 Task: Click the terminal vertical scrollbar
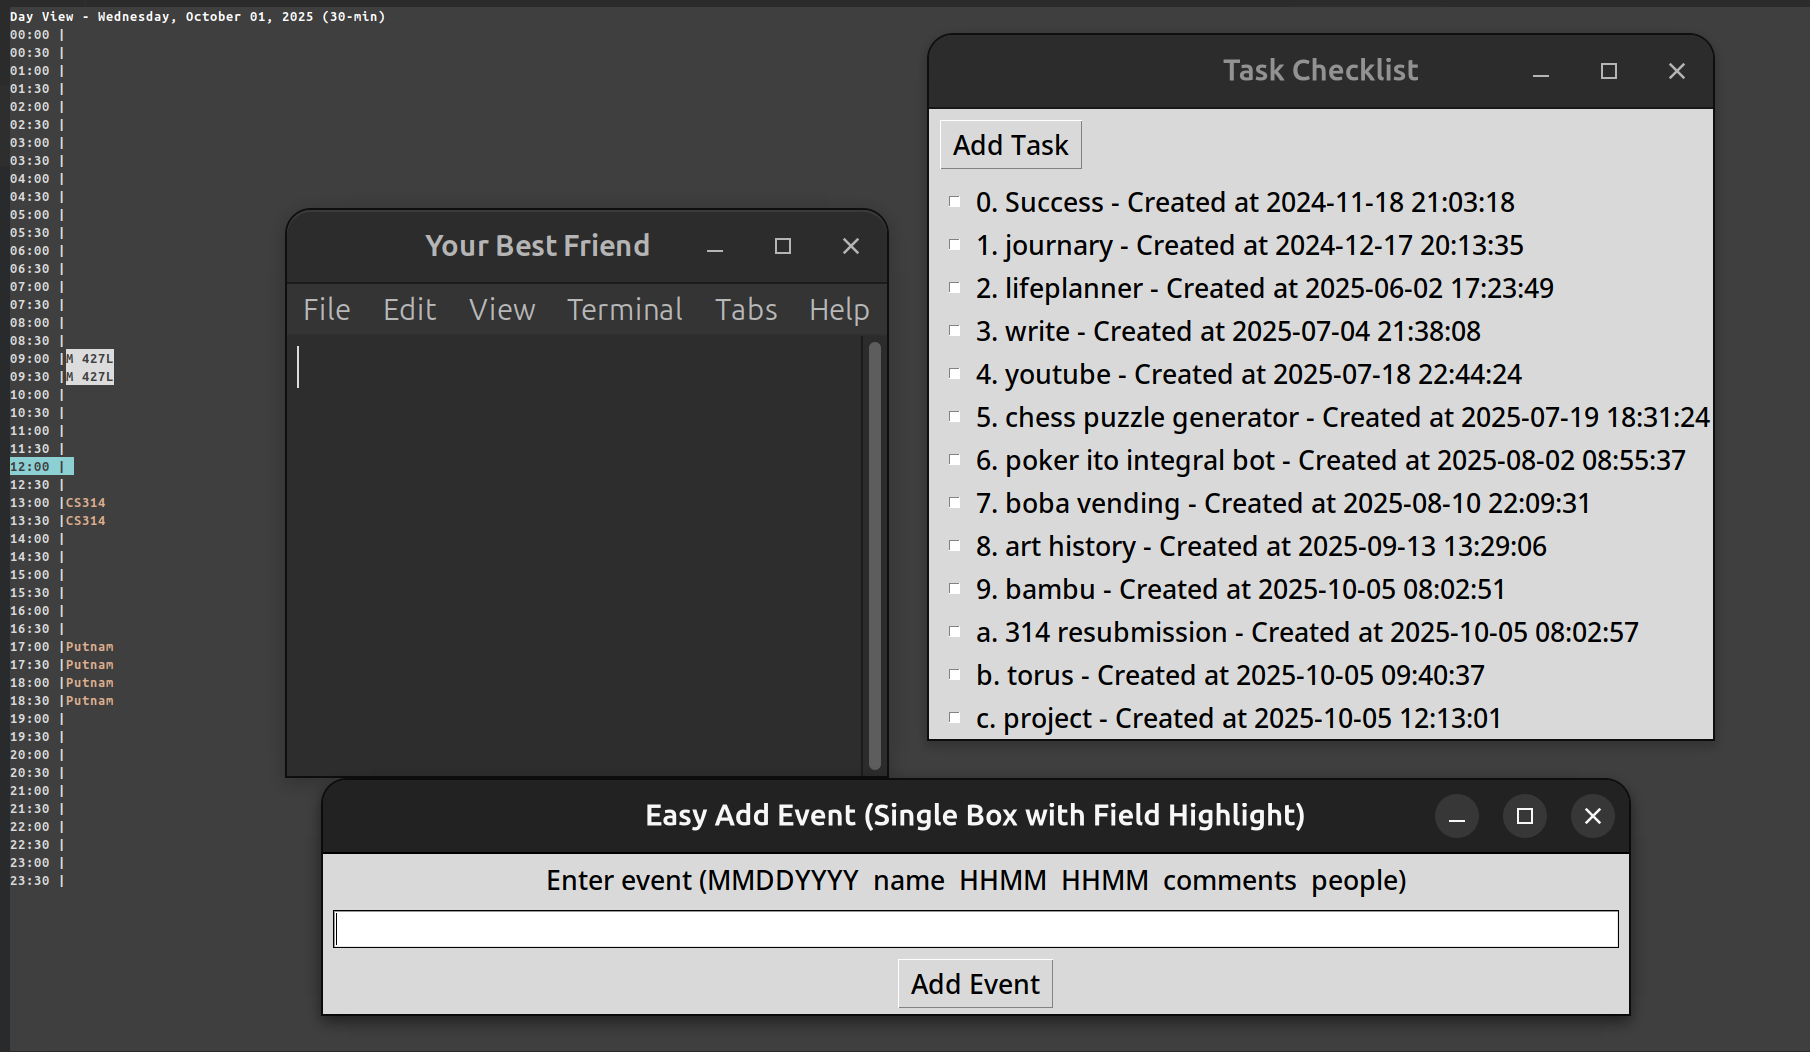click(x=875, y=556)
